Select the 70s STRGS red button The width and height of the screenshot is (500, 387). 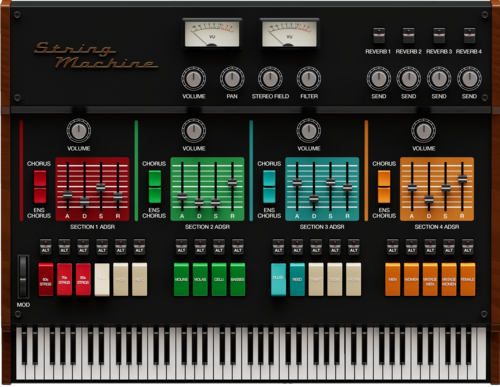(64, 279)
